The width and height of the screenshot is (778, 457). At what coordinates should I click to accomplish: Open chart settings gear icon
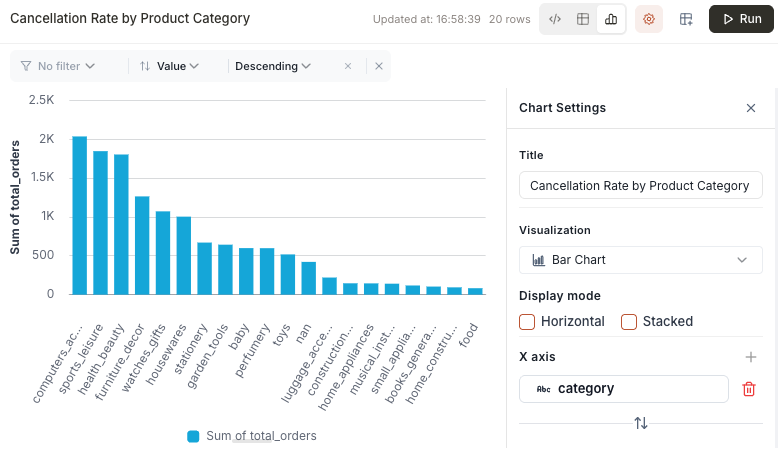[648, 19]
